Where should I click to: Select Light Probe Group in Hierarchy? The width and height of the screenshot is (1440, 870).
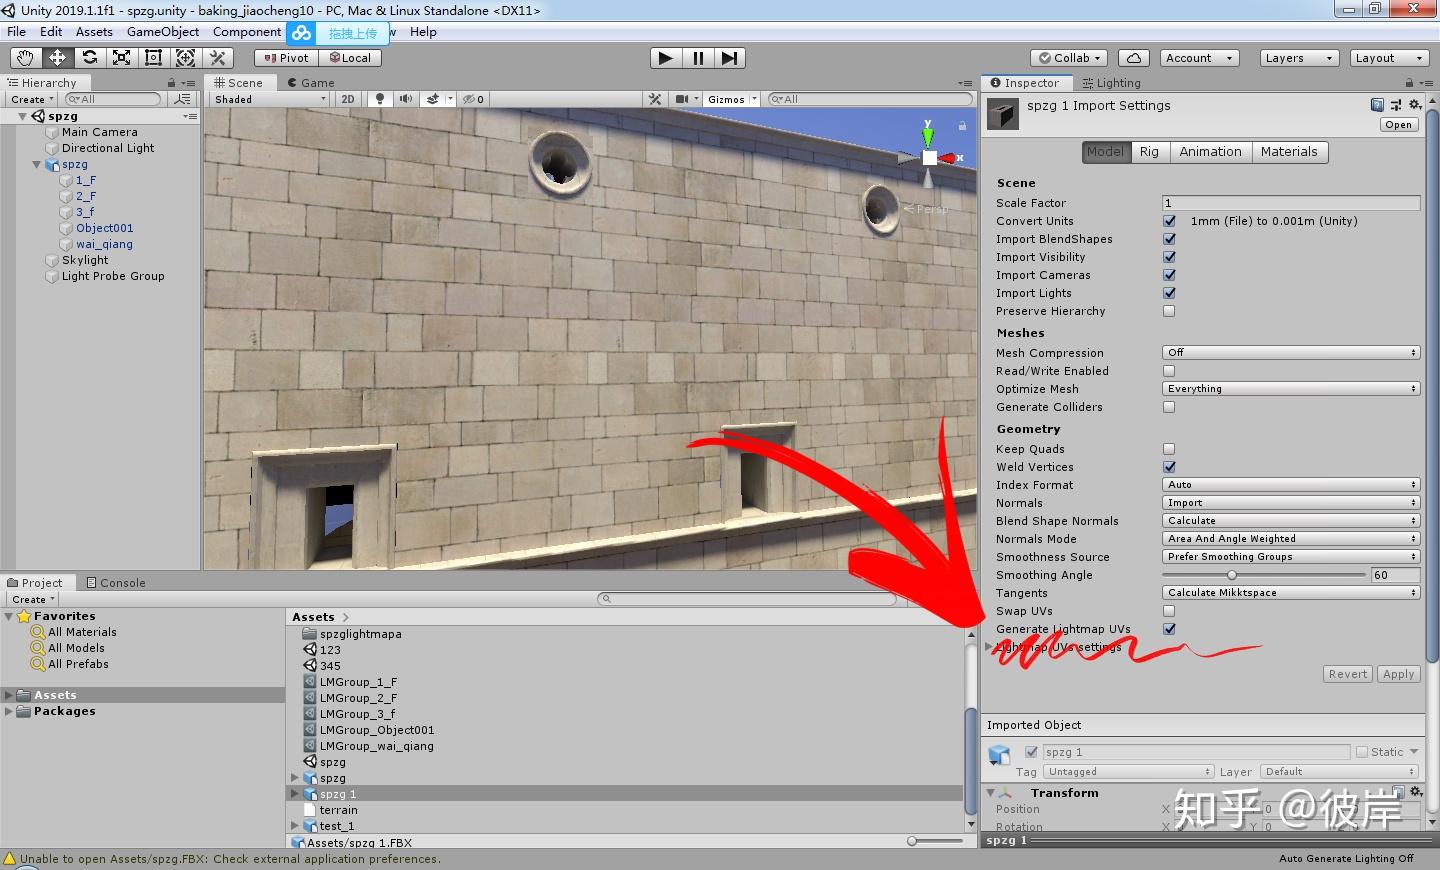(113, 276)
